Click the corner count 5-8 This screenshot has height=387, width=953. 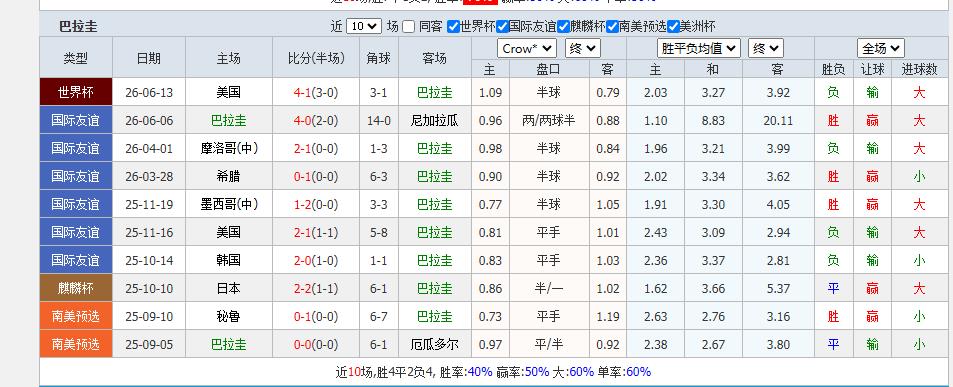coord(379,233)
